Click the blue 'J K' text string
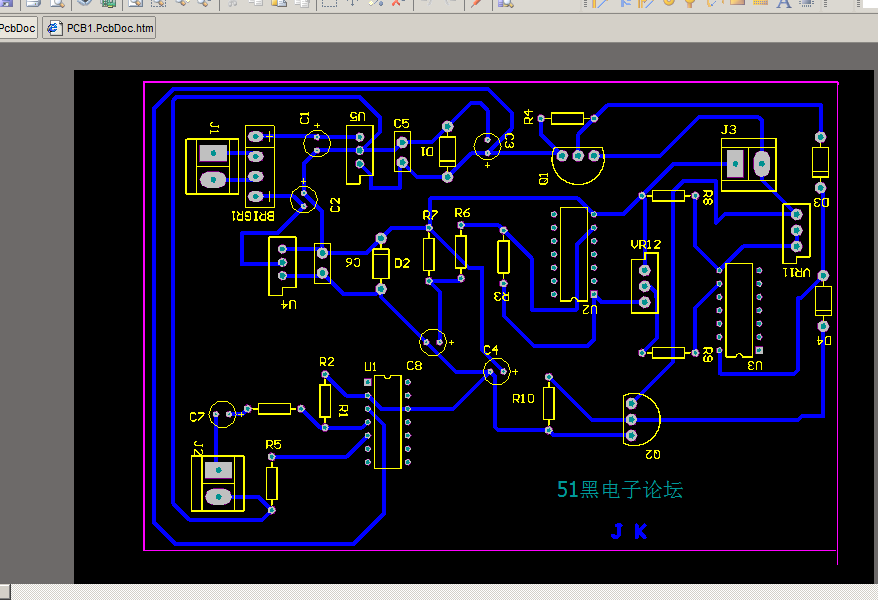This screenshot has width=878, height=600. click(x=629, y=531)
